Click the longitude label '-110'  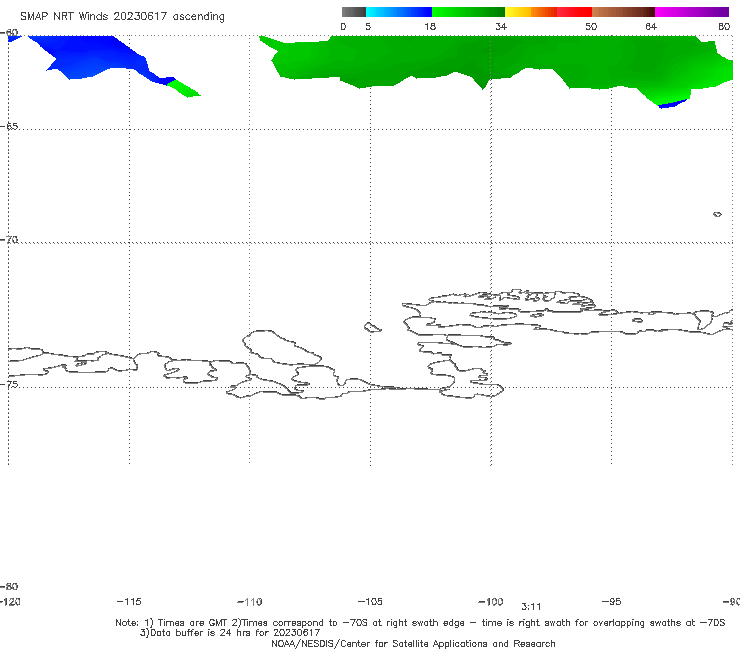[250, 602]
